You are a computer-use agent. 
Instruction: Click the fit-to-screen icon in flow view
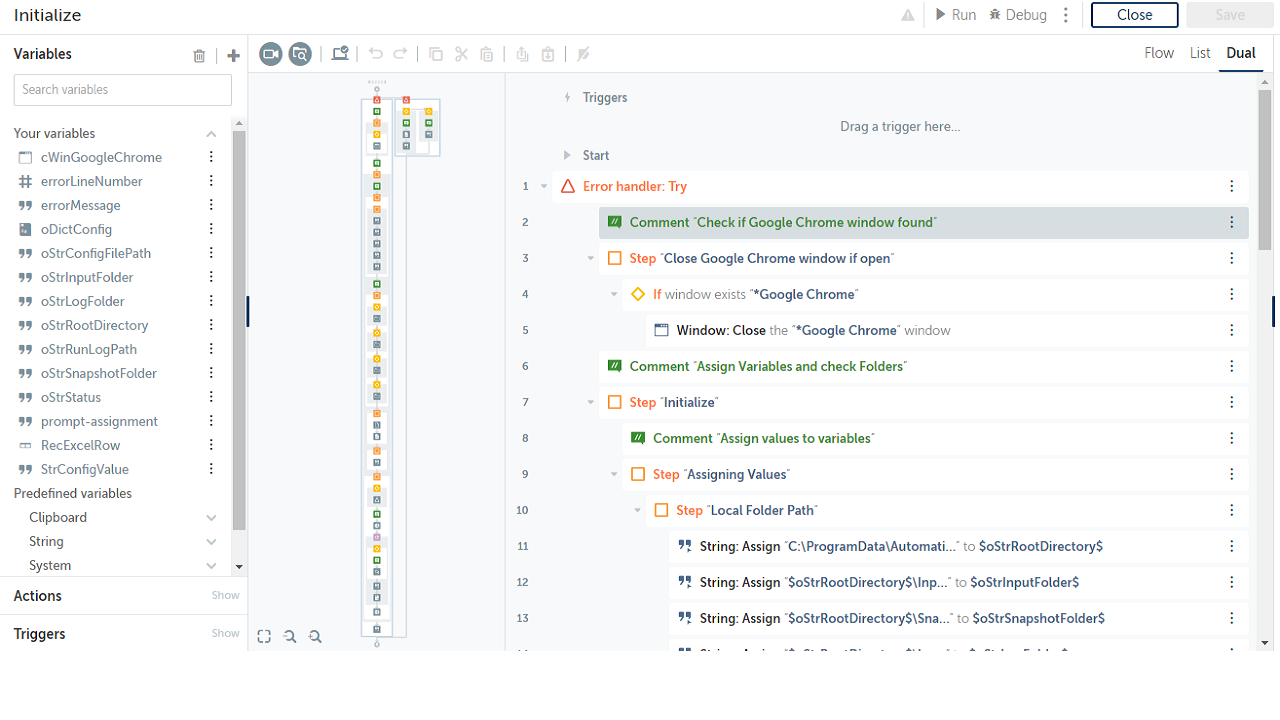pyautogui.click(x=264, y=636)
